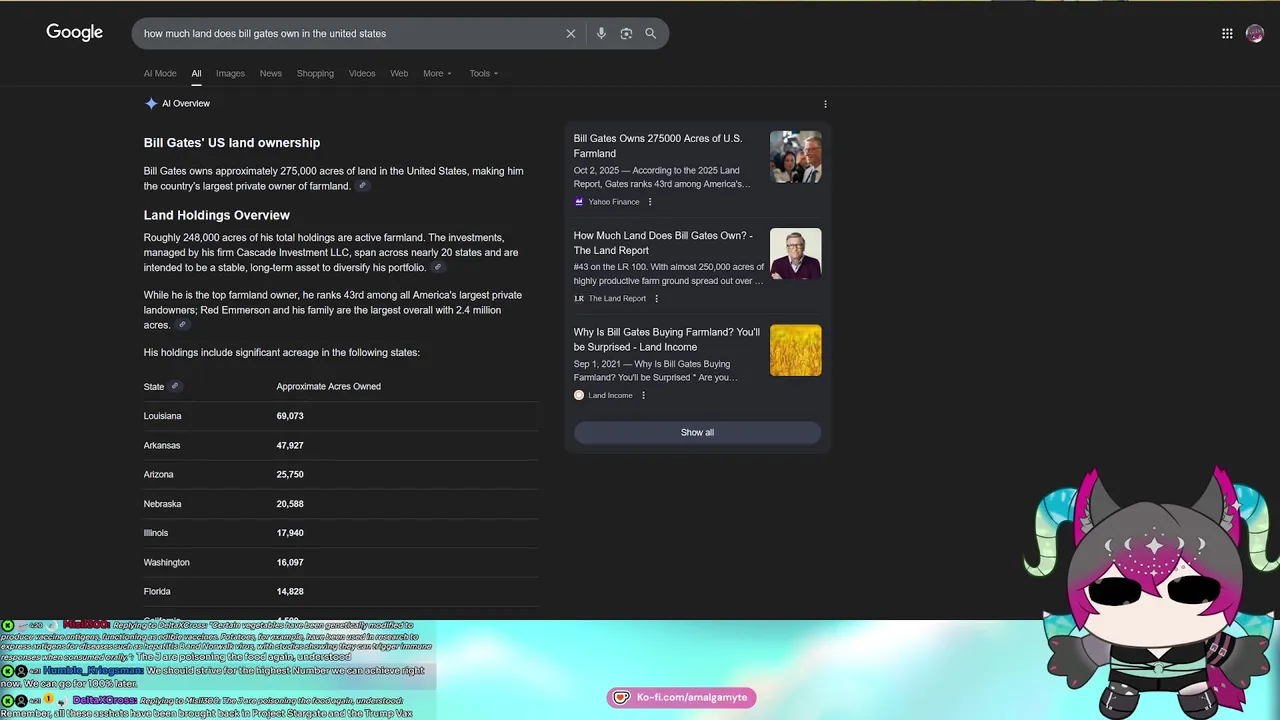Open Yahoo Finance result options menu
1280x720 pixels.
pyautogui.click(x=650, y=202)
